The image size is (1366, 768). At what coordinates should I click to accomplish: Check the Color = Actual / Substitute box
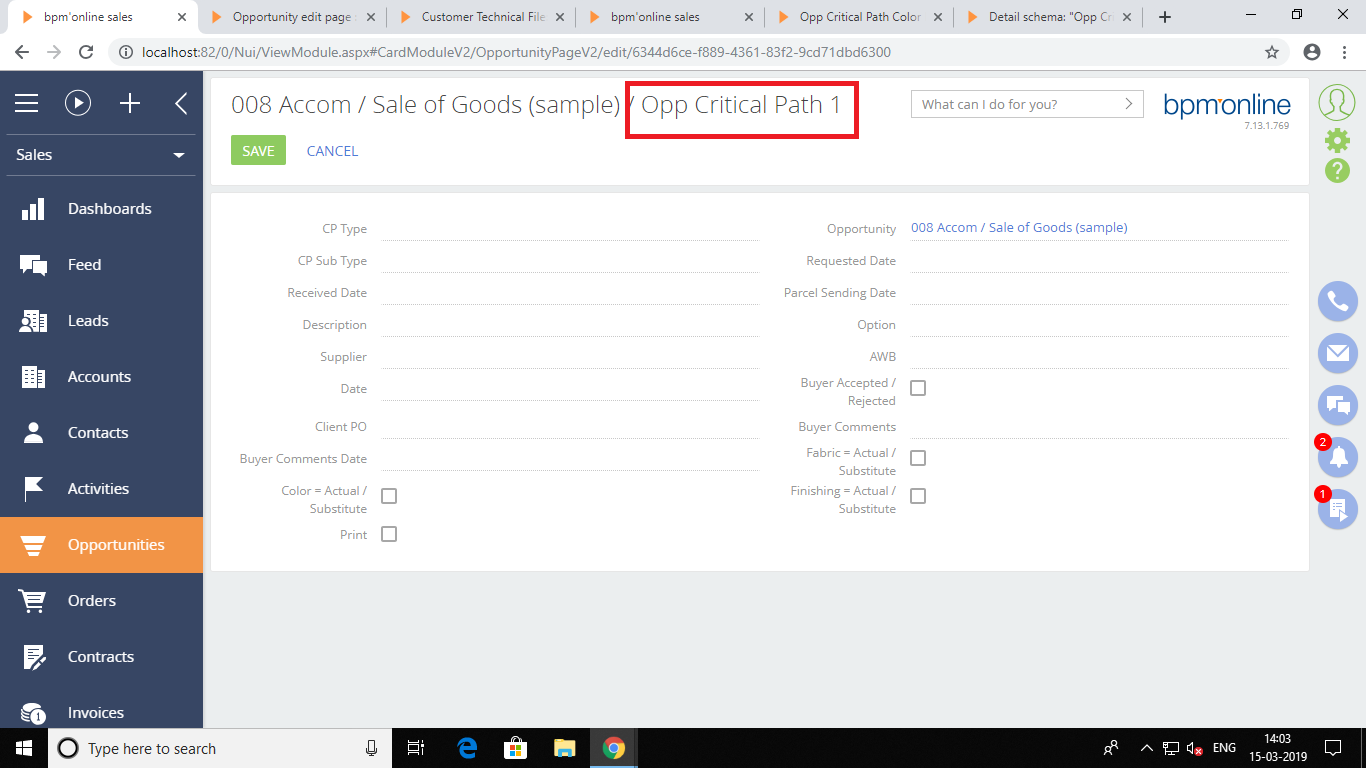point(389,496)
